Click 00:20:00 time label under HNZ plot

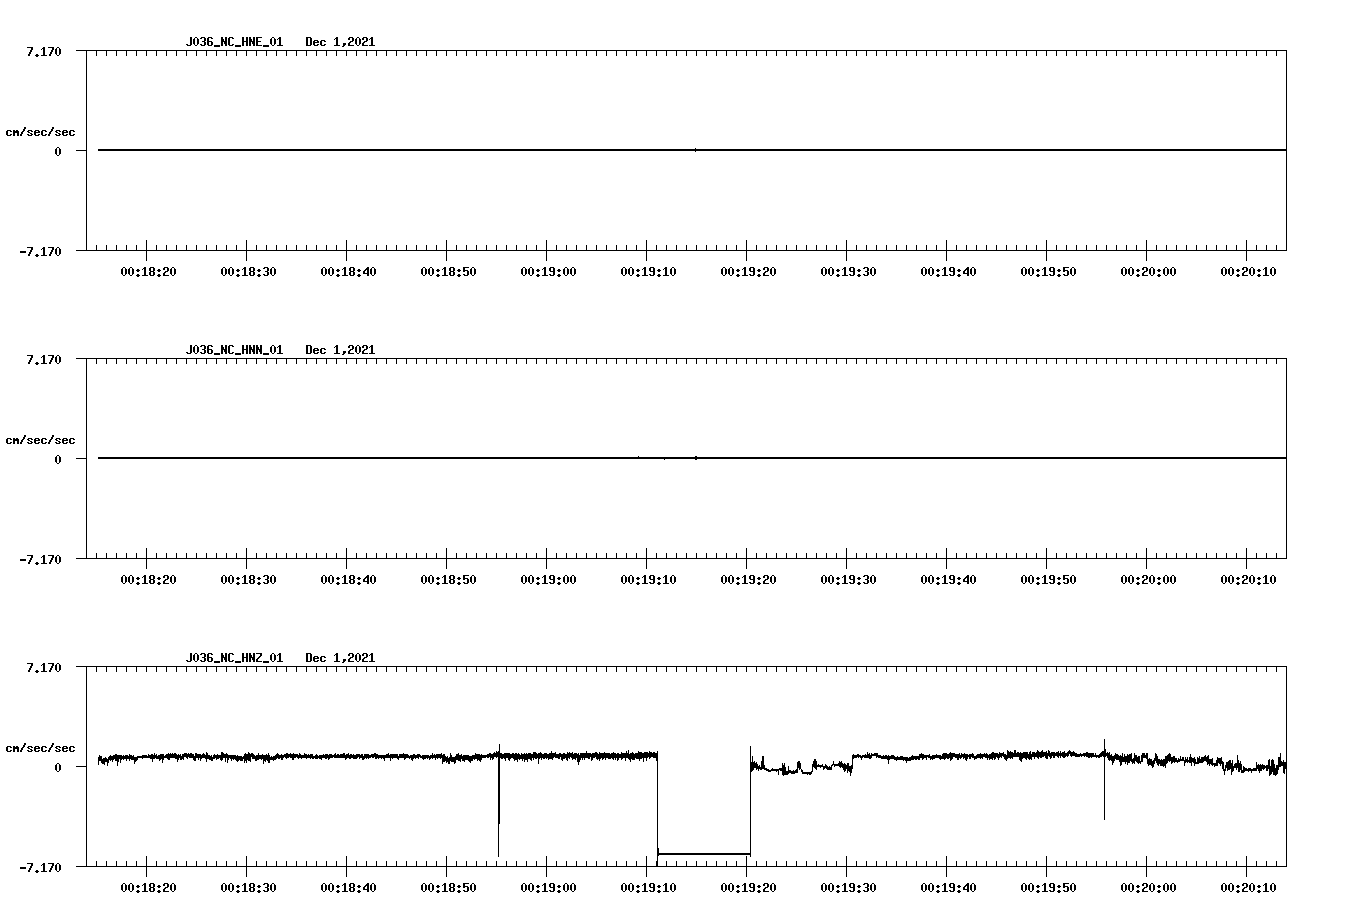point(1148,888)
